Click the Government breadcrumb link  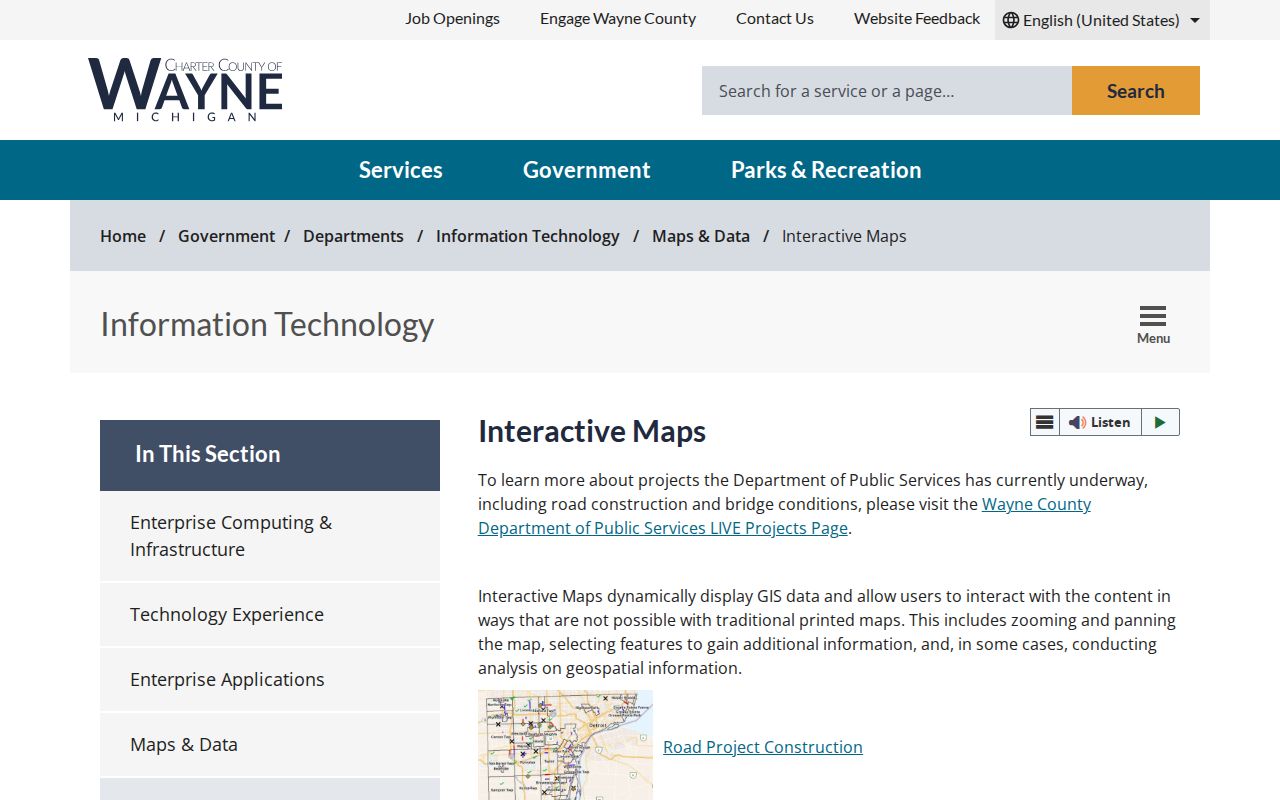tap(226, 236)
